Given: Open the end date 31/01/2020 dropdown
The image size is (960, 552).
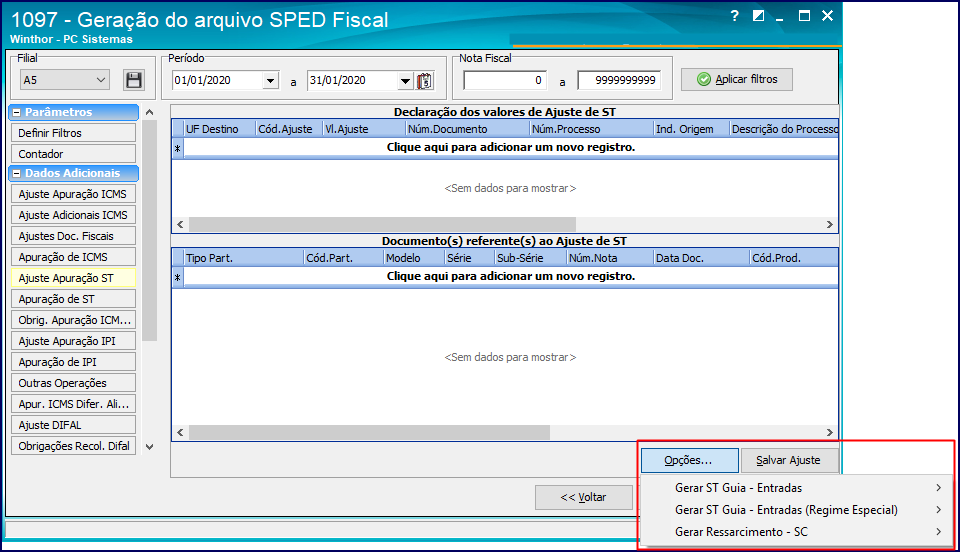Looking at the screenshot, I should (x=405, y=81).
